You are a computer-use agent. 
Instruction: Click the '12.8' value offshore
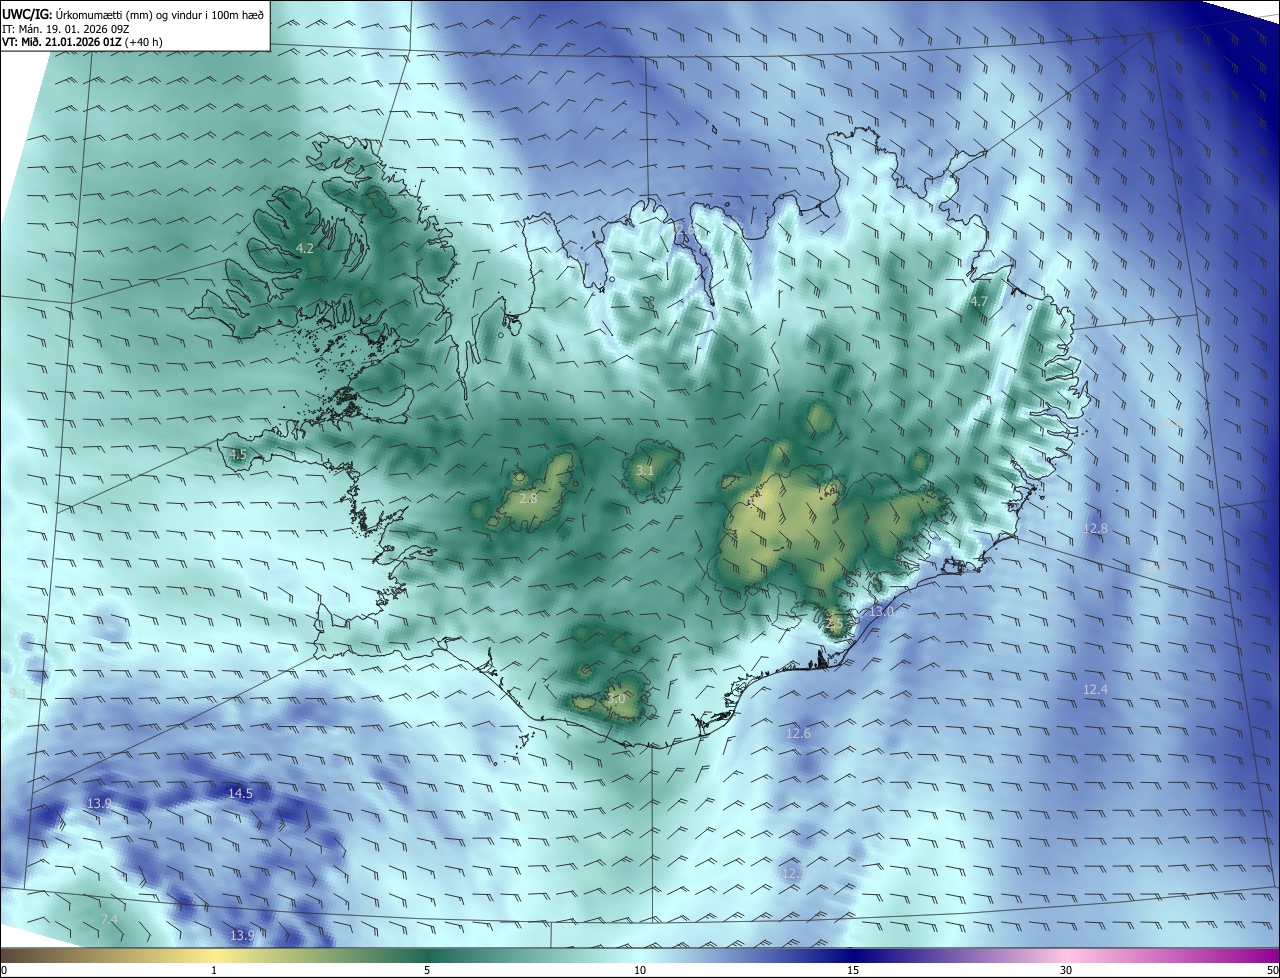(1096, 528)
